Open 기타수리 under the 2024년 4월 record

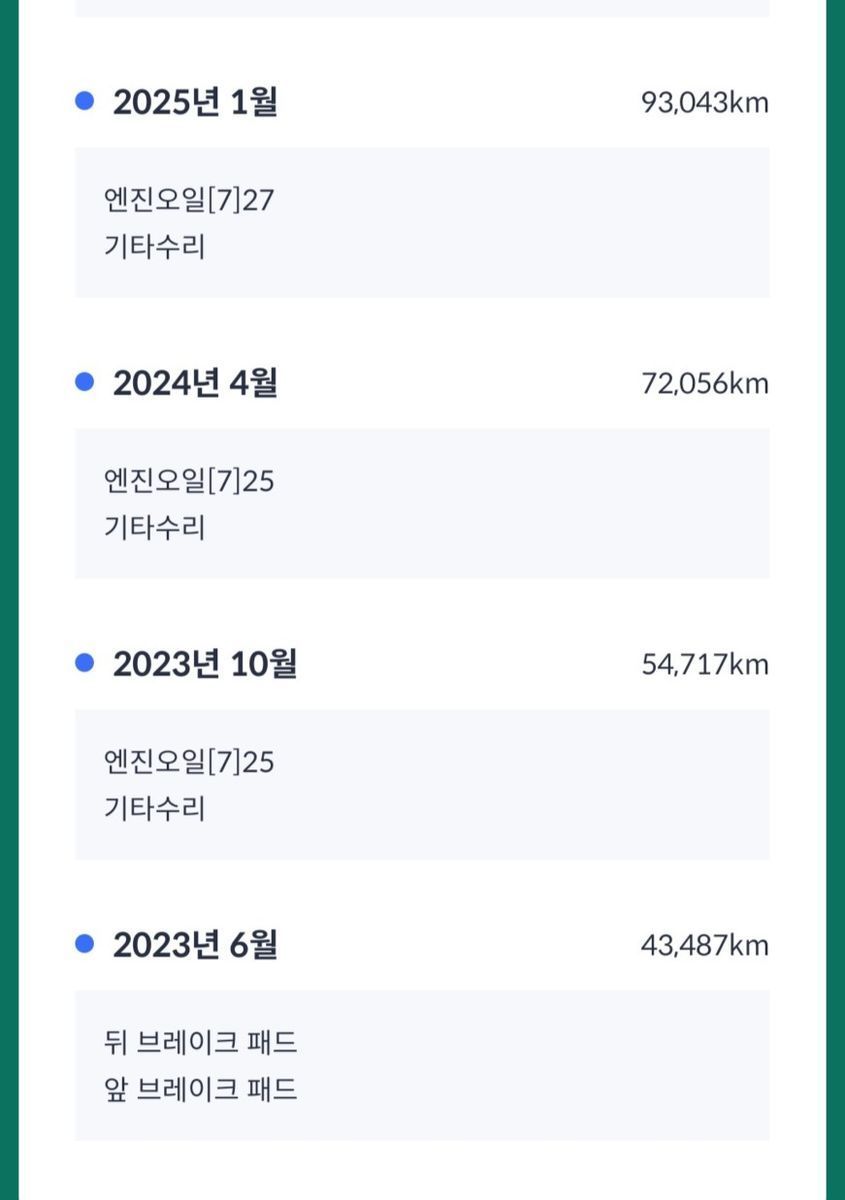pos(154,527)
